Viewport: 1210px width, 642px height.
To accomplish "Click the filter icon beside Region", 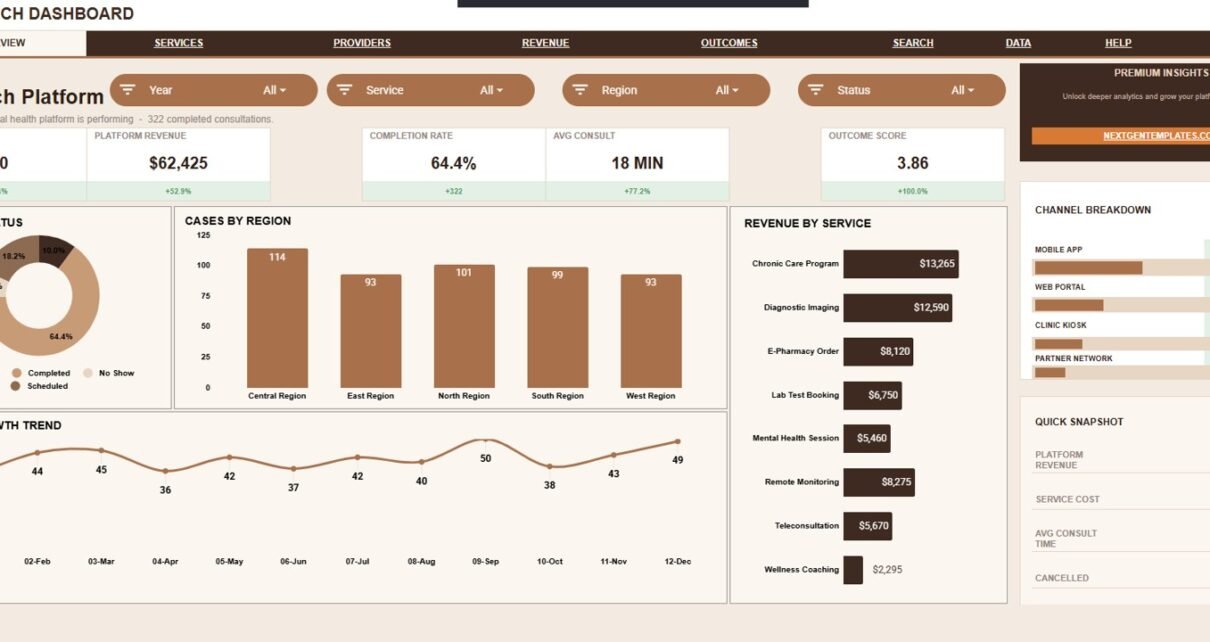I will 580,90.
